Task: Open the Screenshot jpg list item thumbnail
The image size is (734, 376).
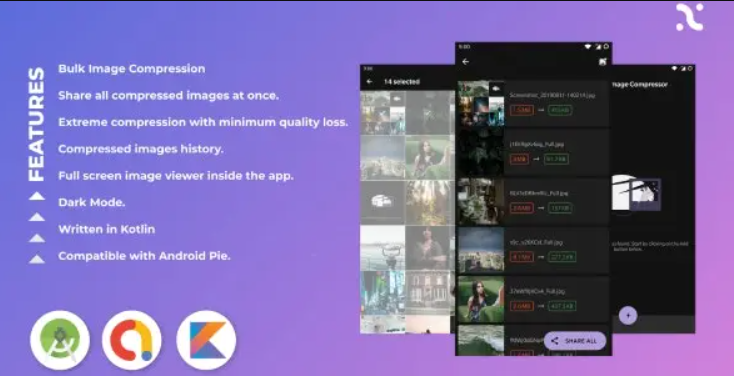Action: [481, 103]
